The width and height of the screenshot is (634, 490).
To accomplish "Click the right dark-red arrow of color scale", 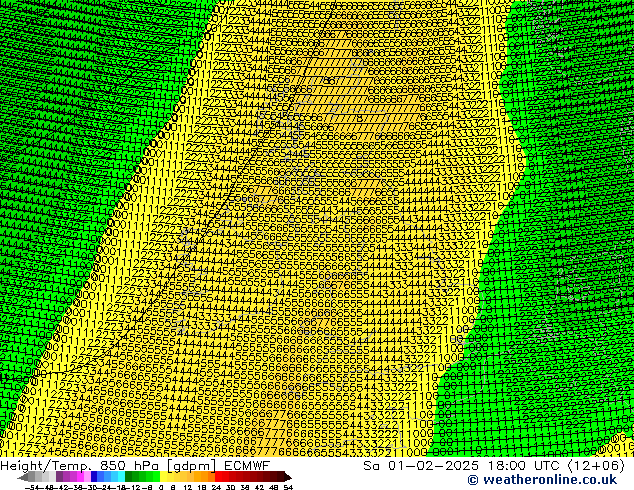I will tap(288, 477).
